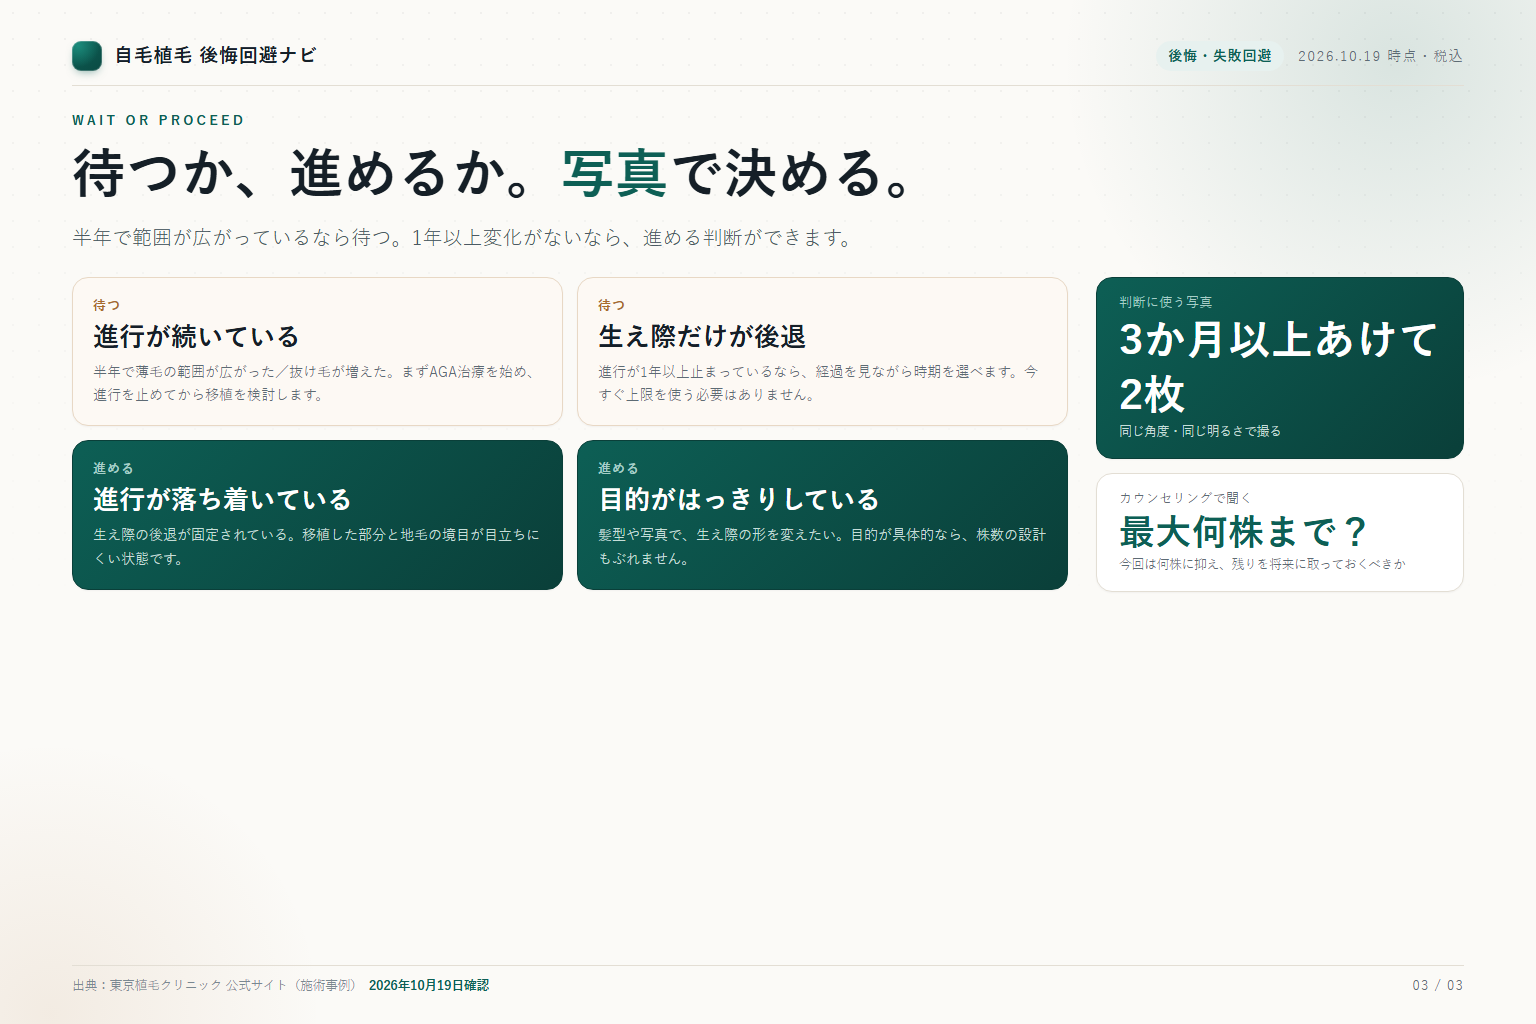Click the description beginning 髪型や写真で、生え際の形
Viewport: 1536px width, 1024px height.
[x=822, y=547]
